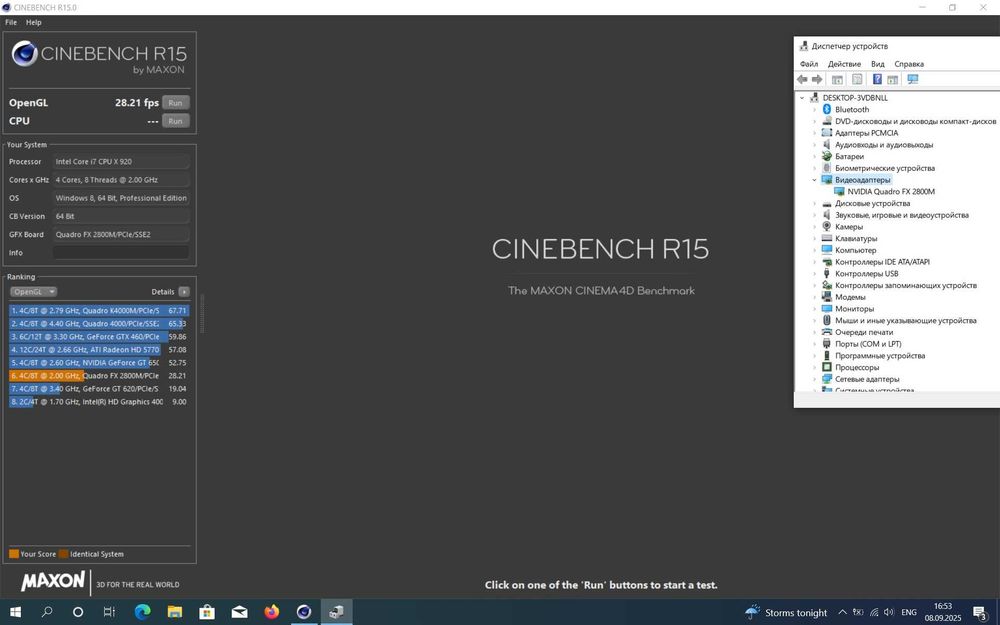Open File Explorer from taskbar

click(175, 612)
